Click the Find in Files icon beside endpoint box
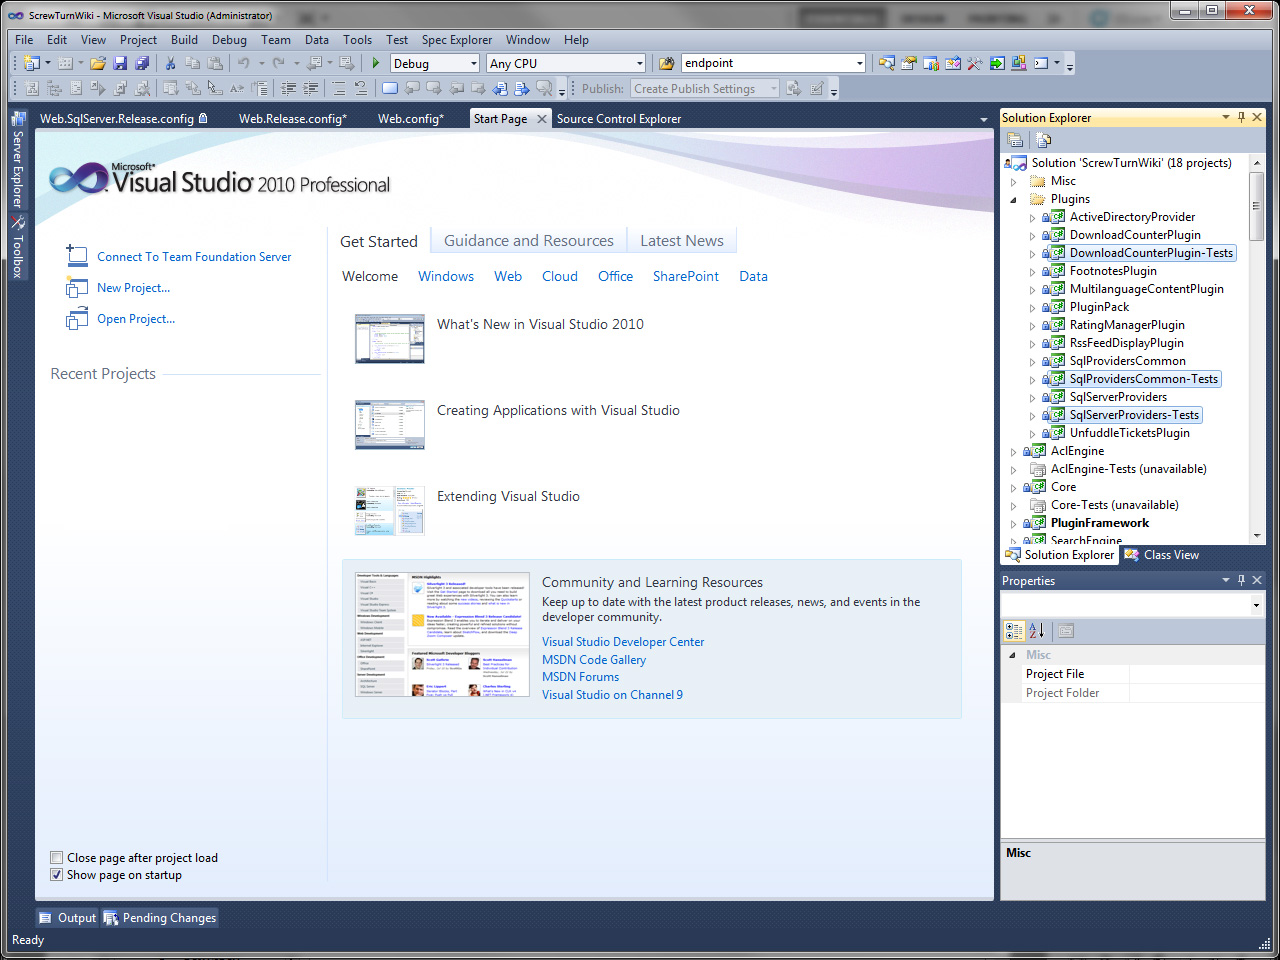1280x960 pixels. point(667,63)
